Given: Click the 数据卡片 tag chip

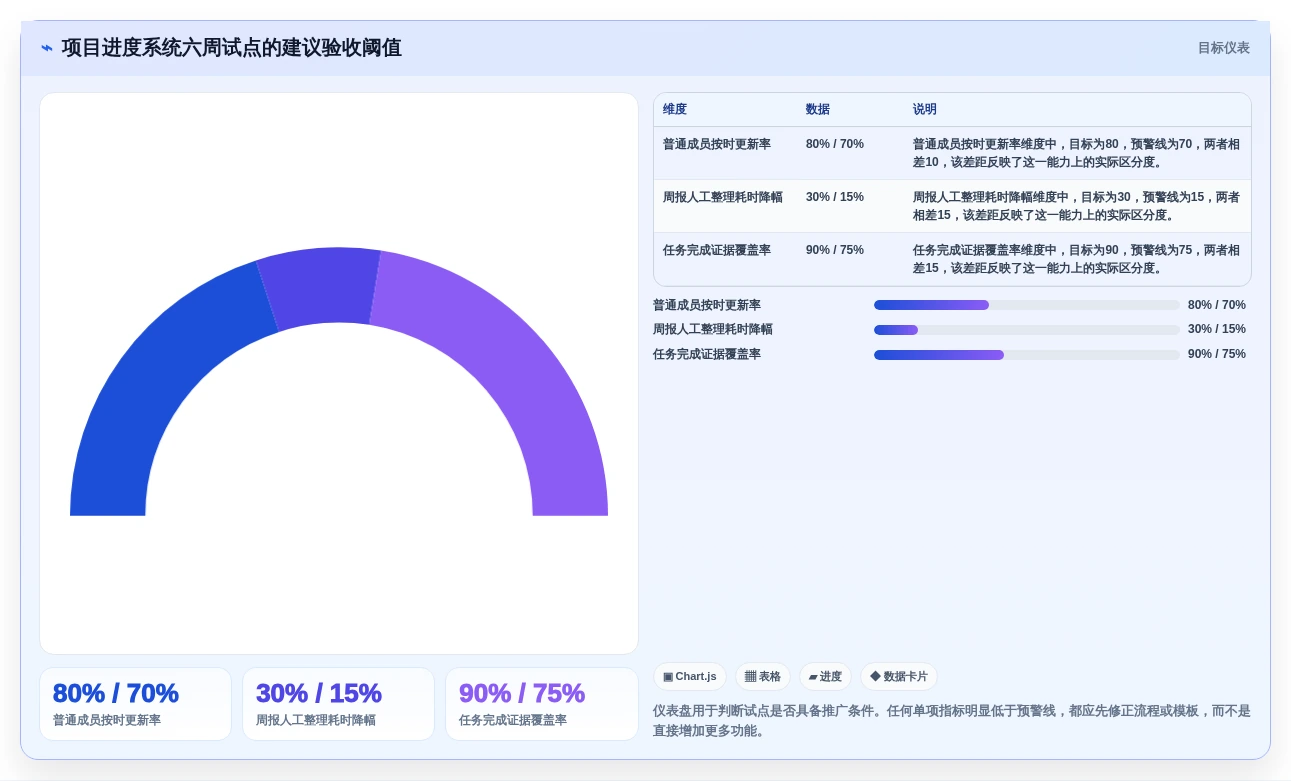Looking at the screenshot, I should (899, 677).
